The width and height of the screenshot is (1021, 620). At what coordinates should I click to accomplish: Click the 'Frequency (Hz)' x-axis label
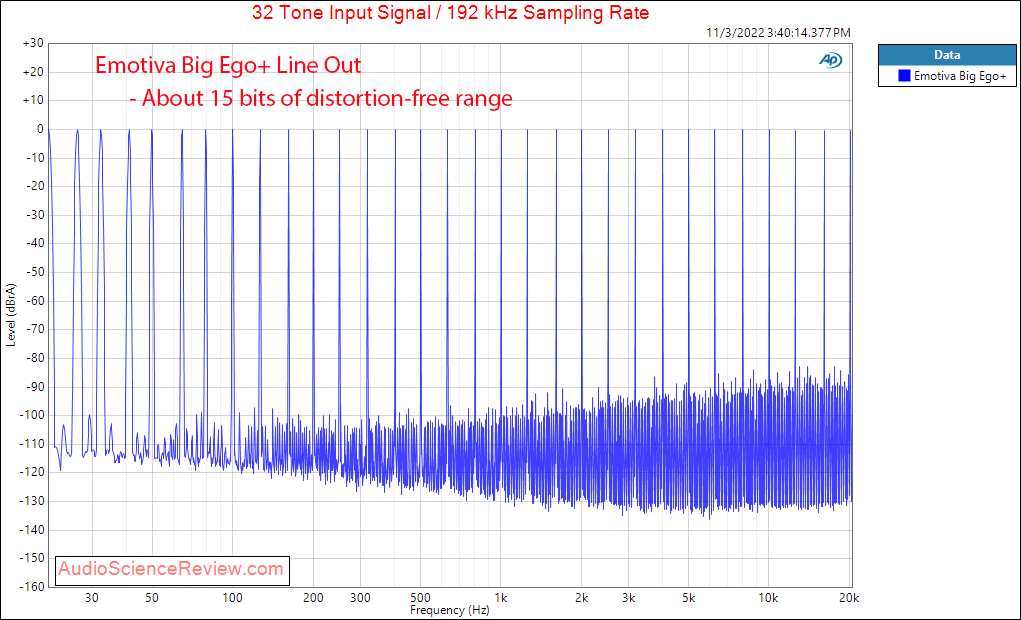449,610
